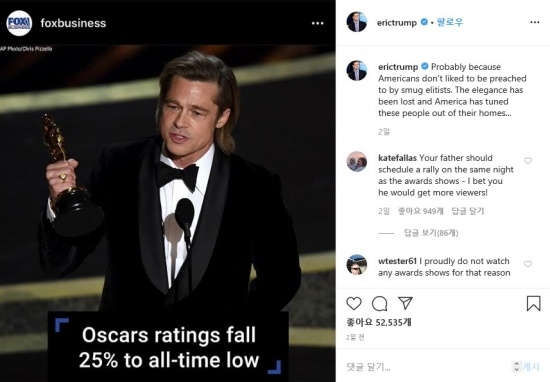Like wtester61 comment heart
550x382 pixels.
pyautogui.click(x=528, y=264)
